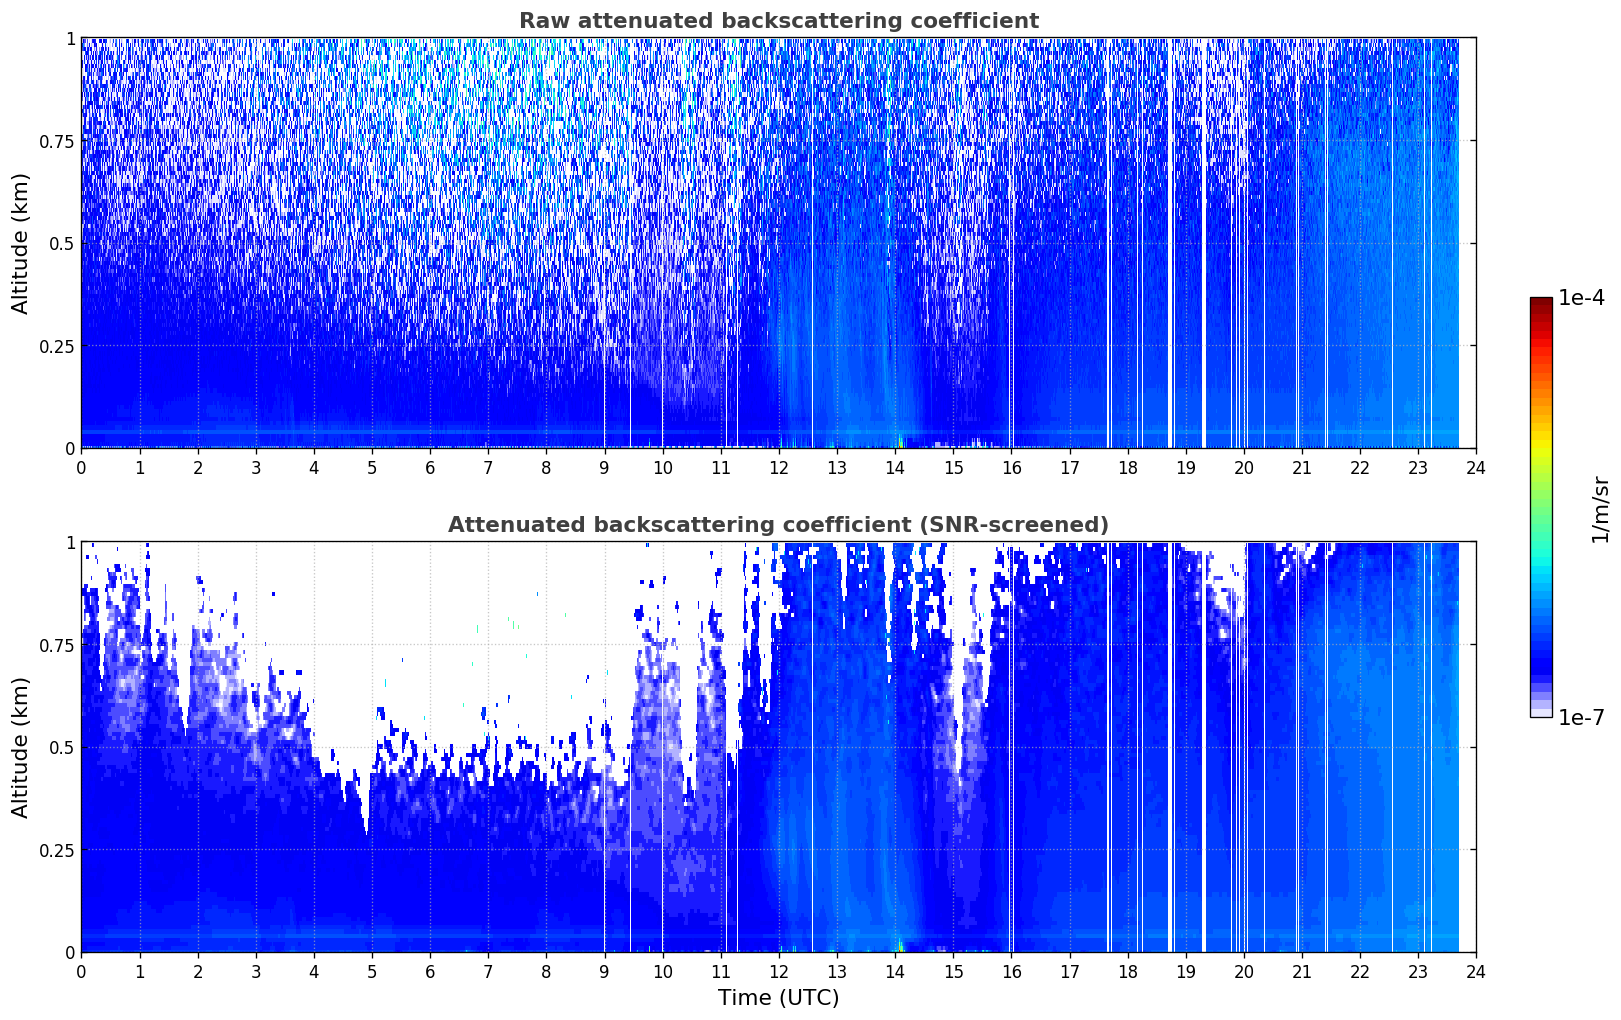Image resolution: width=1621 pixels, height=1020 pixels.
Task: Click the "1/m/sr" colorbar unit label
Action: point(1601,509)
